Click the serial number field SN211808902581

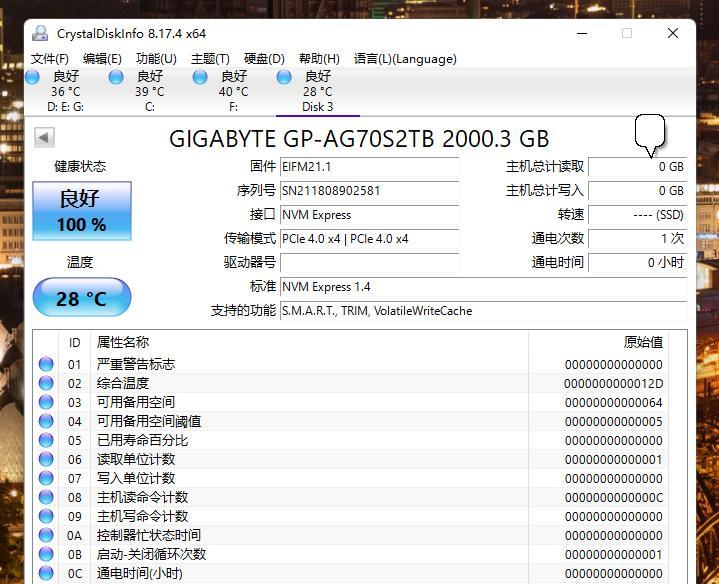(370, 191)
